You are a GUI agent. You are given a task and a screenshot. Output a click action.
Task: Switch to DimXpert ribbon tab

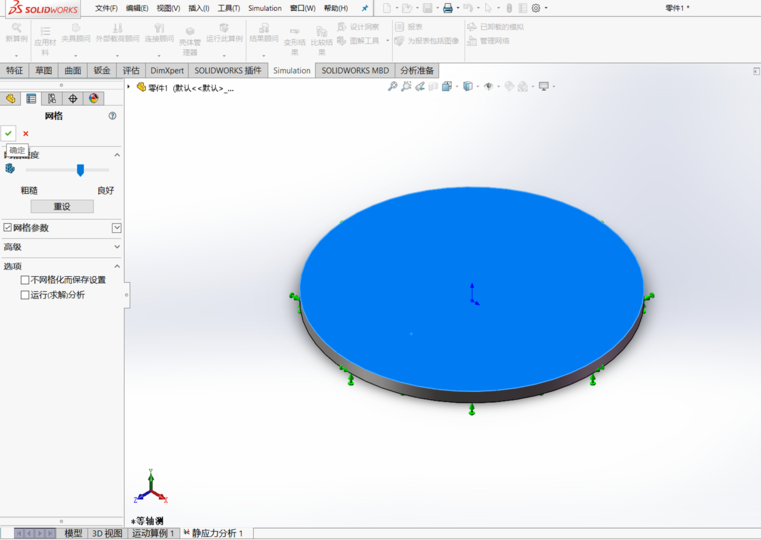coord(167,70)
